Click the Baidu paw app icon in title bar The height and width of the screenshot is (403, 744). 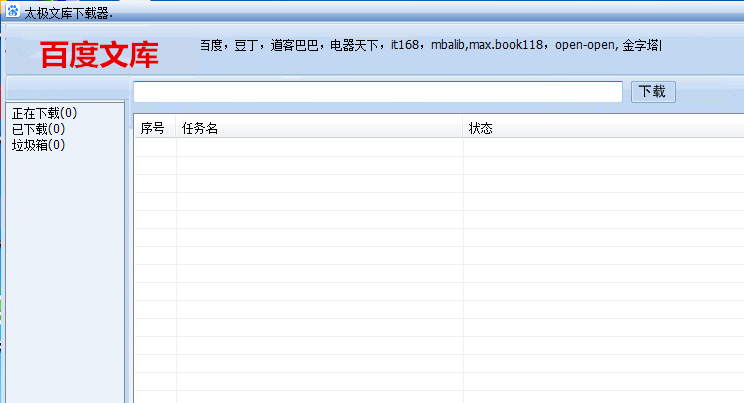coord(13,10)
